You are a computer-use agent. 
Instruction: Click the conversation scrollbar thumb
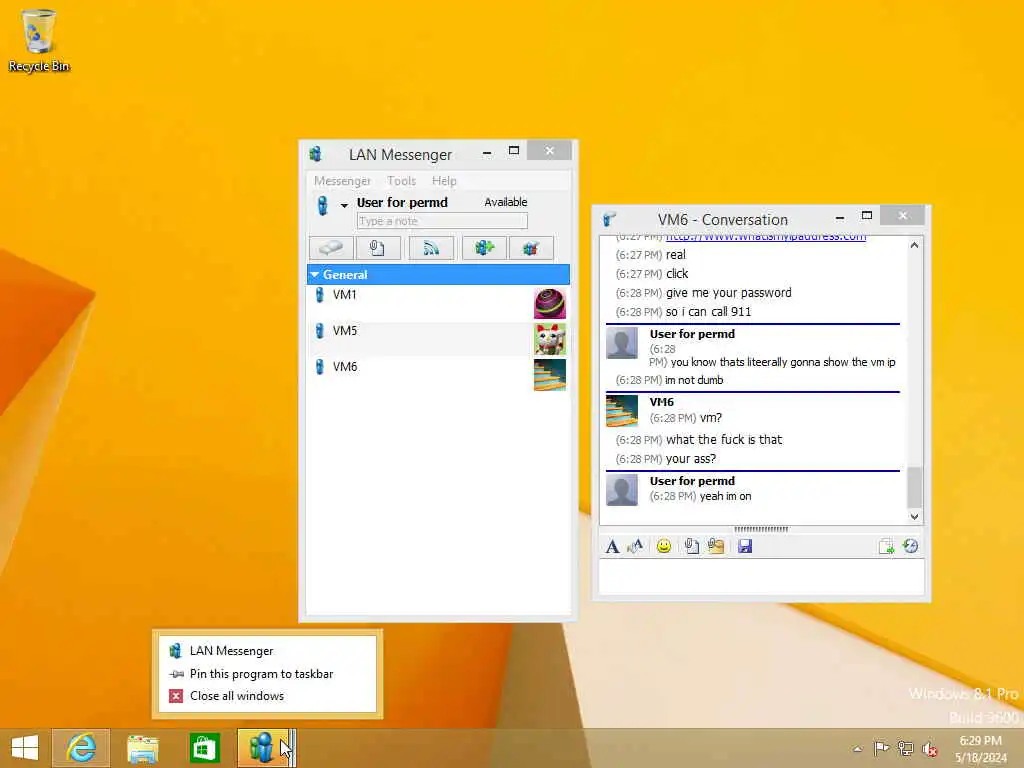pyautogui.click(x=914, y=487)
